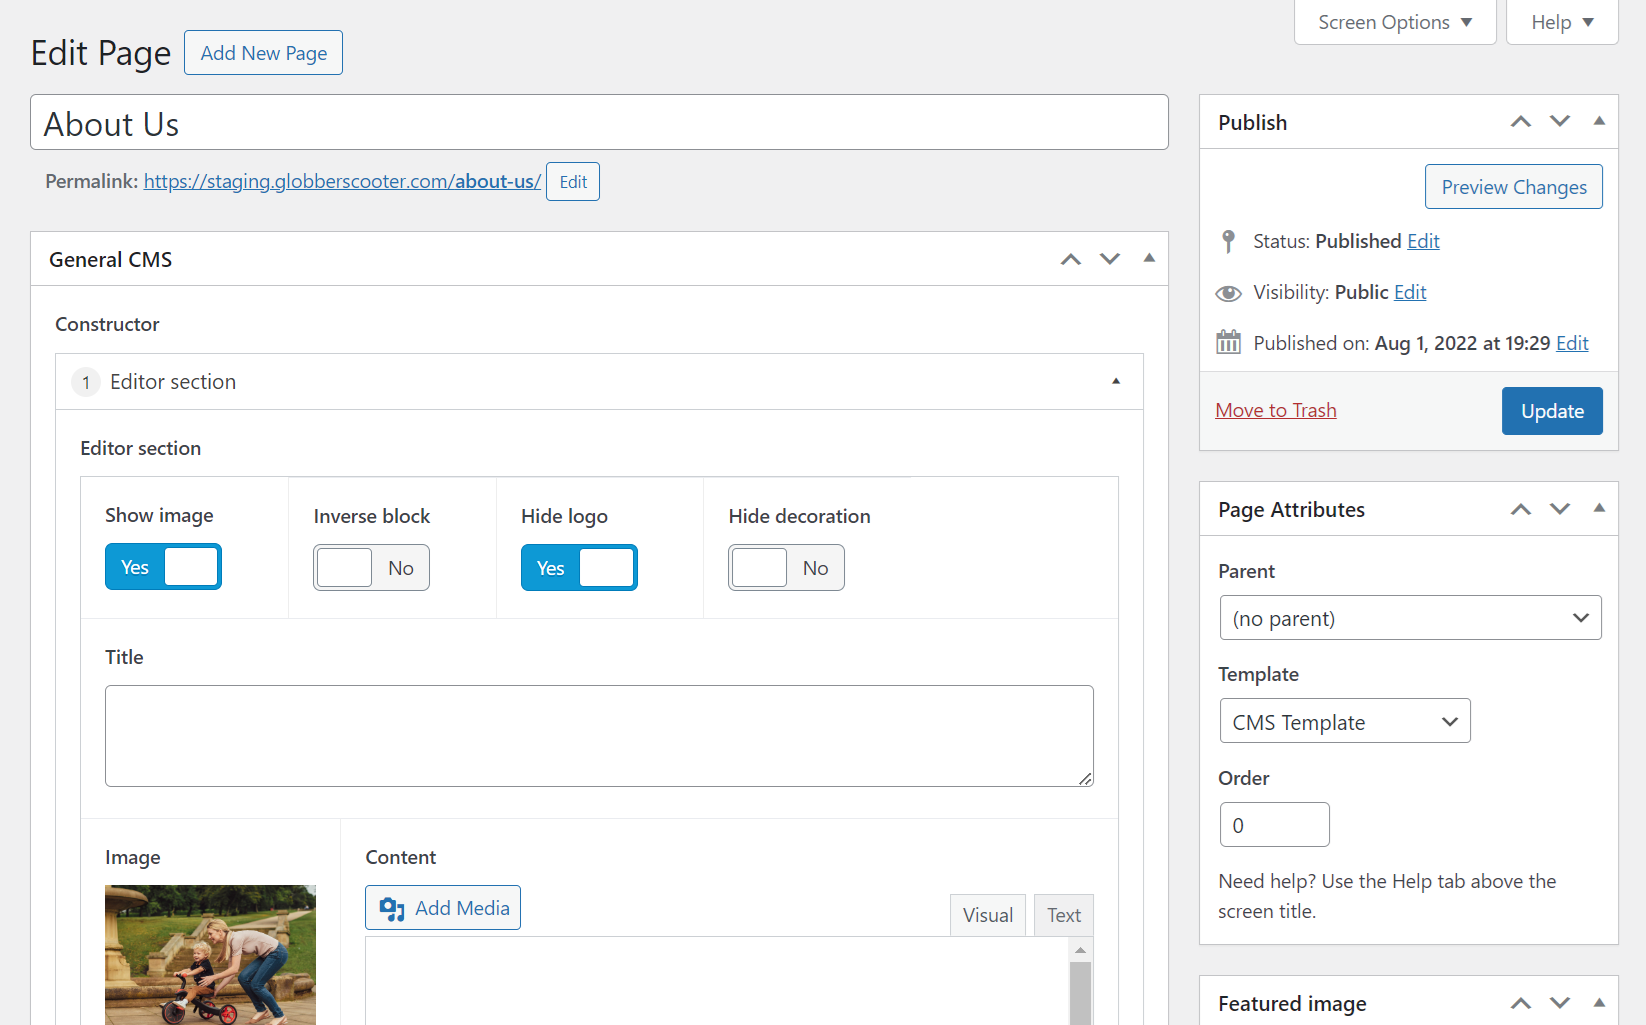This screenshot has width=1646, height=1025.
Task: Move Page Attributes panel down
Action: (x=1560, y=509)
